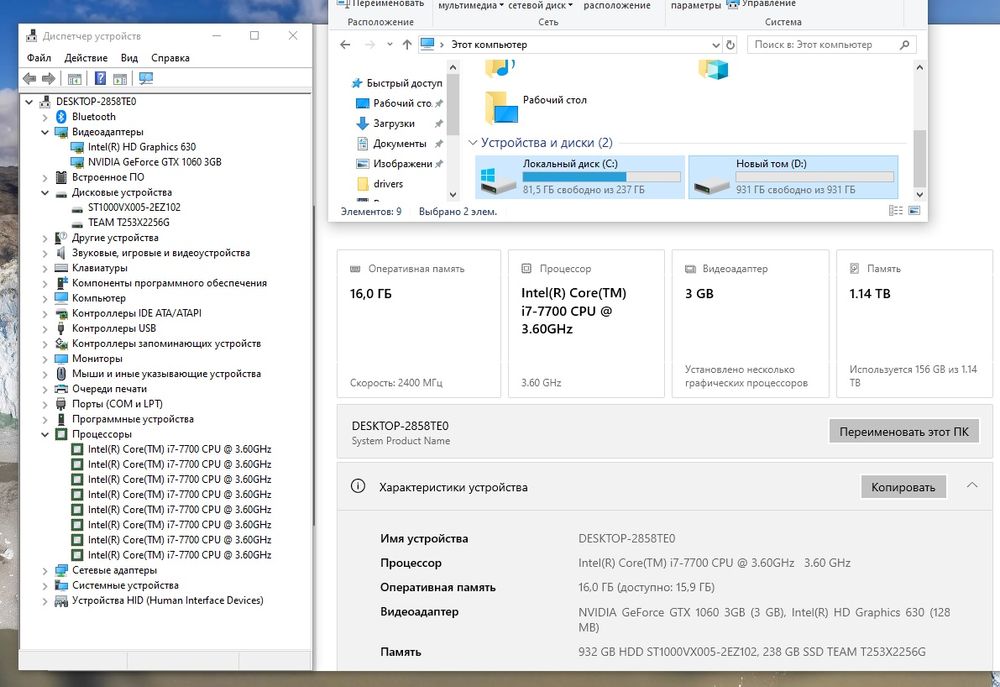Click Управление in Explorer ribbon

point(761,4)
